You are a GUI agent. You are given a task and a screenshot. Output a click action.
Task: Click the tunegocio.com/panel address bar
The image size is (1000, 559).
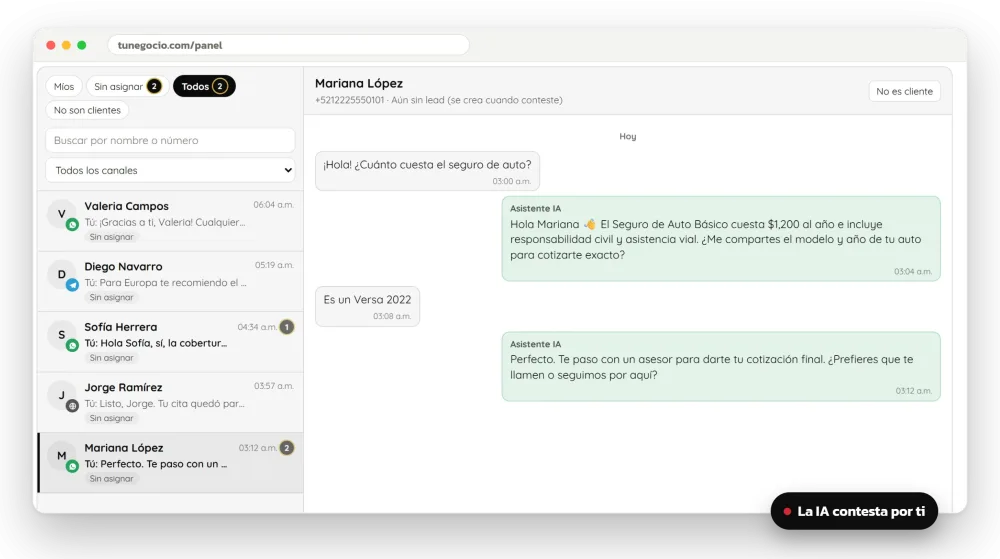click(x=288, y=45)
